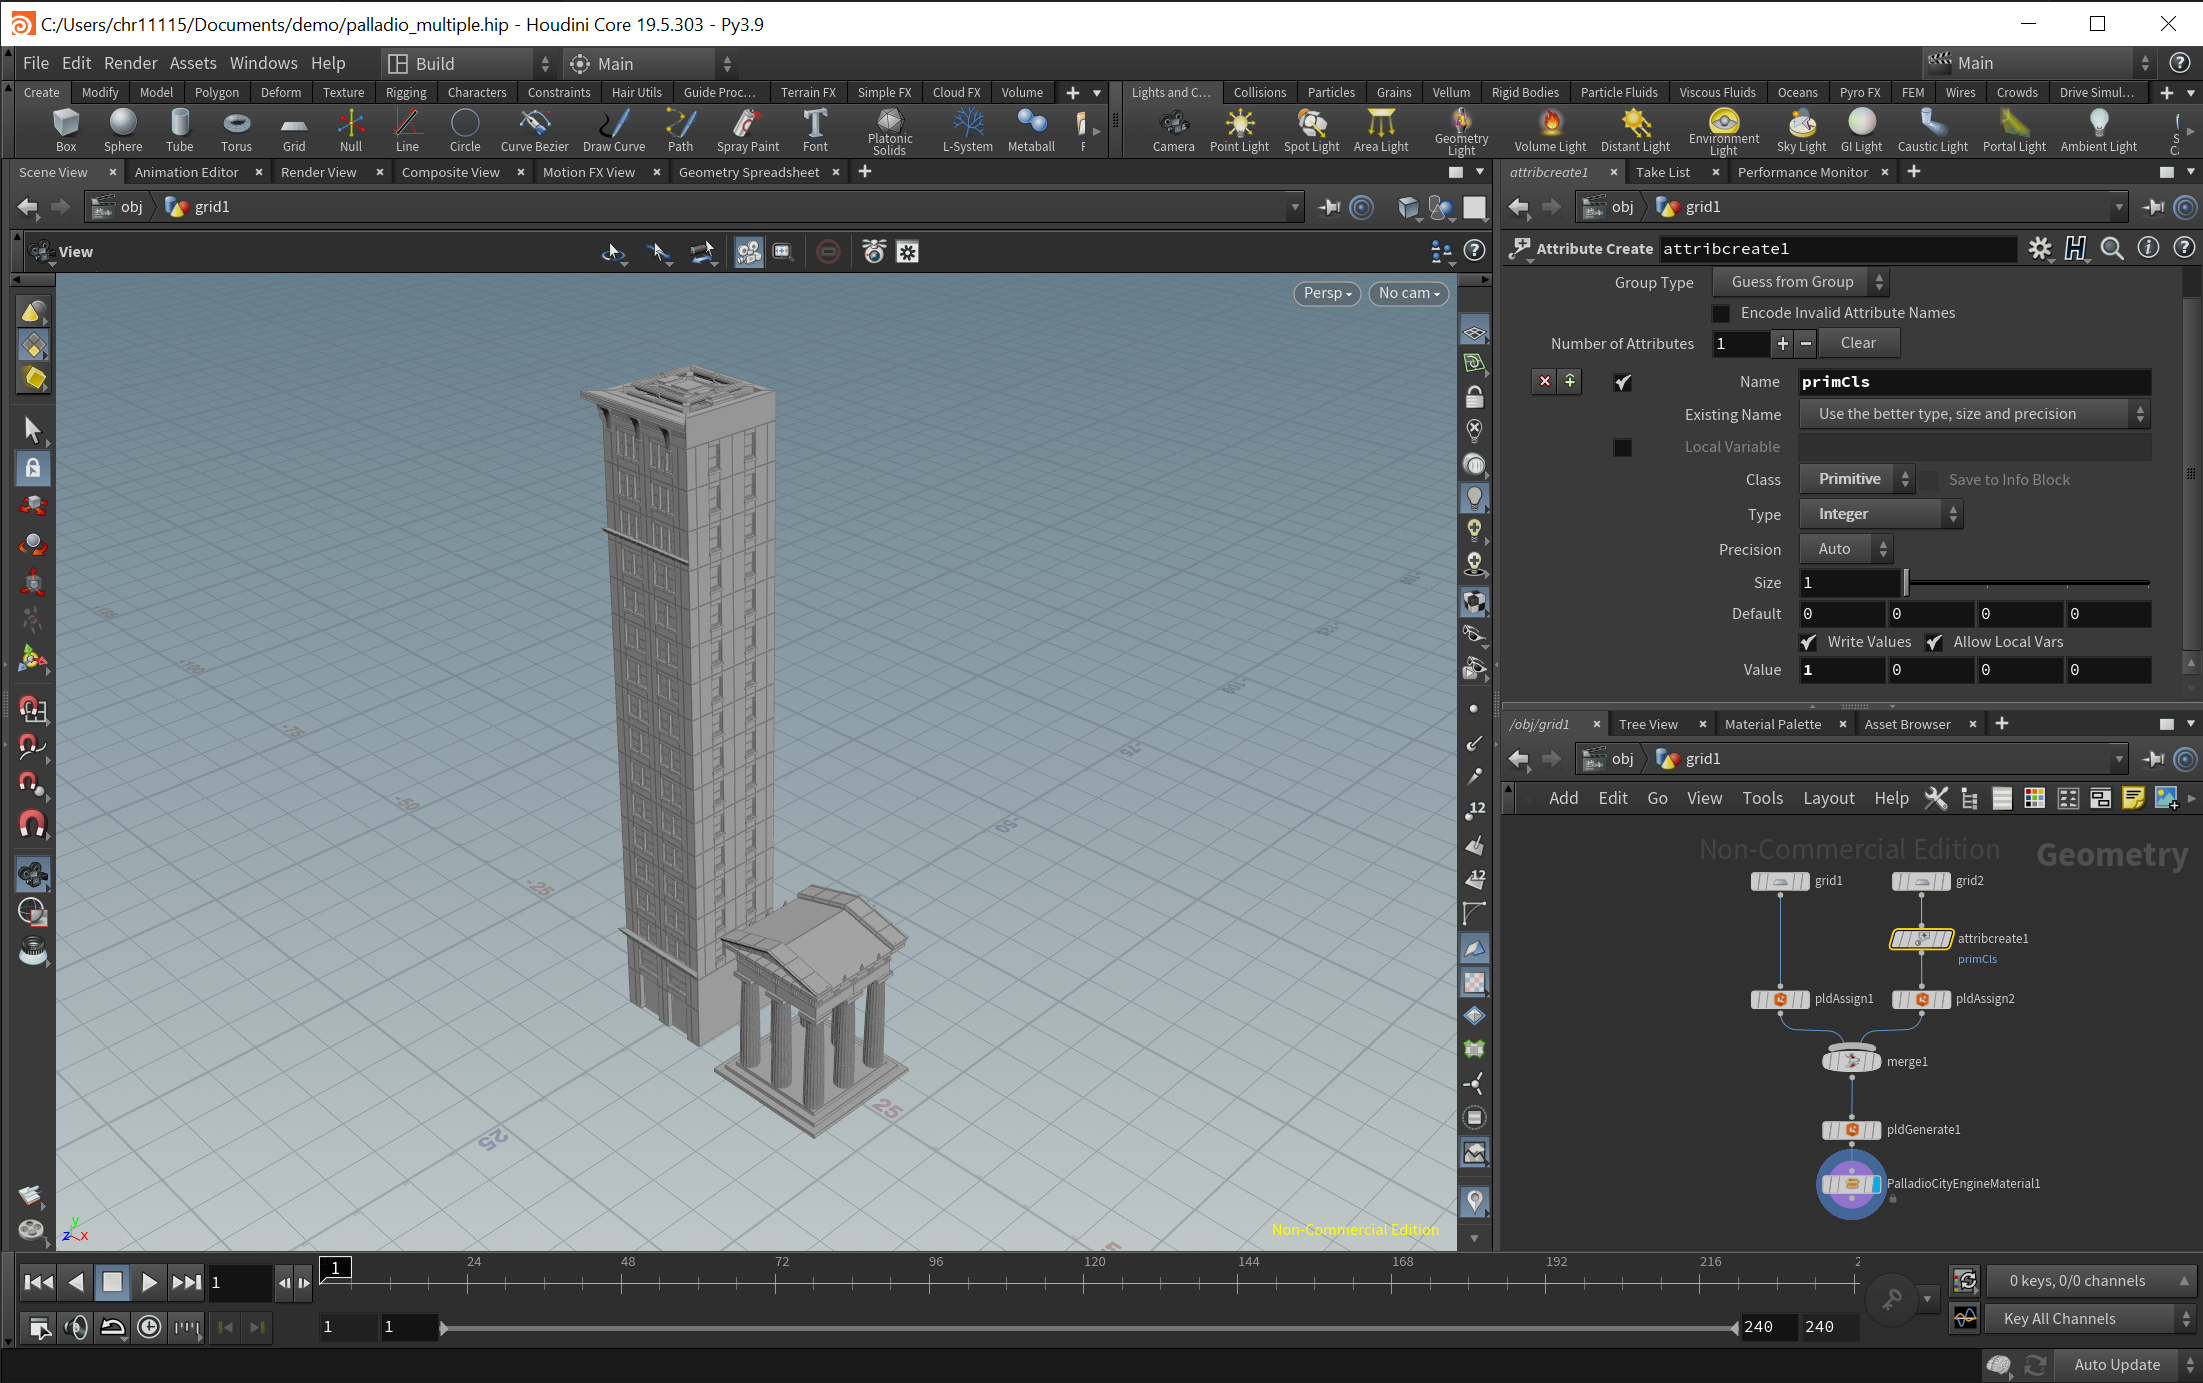
Task: Play the animation forward
Action: 149,1282
